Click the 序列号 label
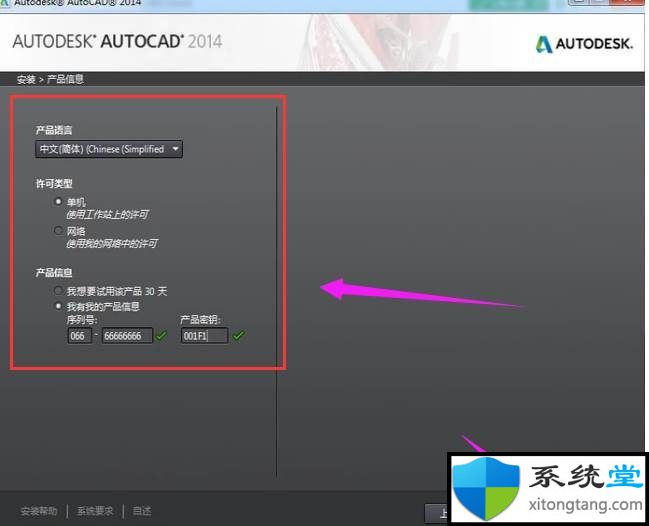 point(82,319)
